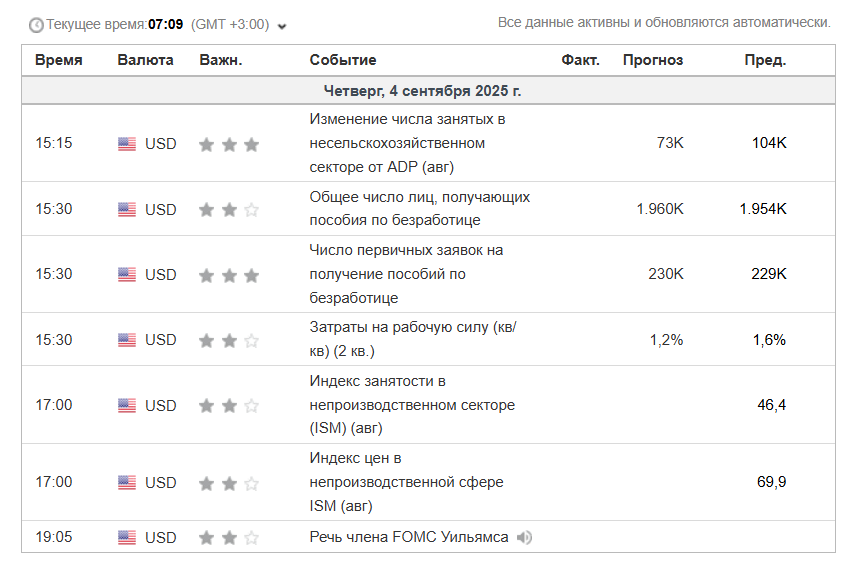Screen dimensions: 857x571
Task: Open the ADP nonfarm employment change event
Action: point(407,143)
